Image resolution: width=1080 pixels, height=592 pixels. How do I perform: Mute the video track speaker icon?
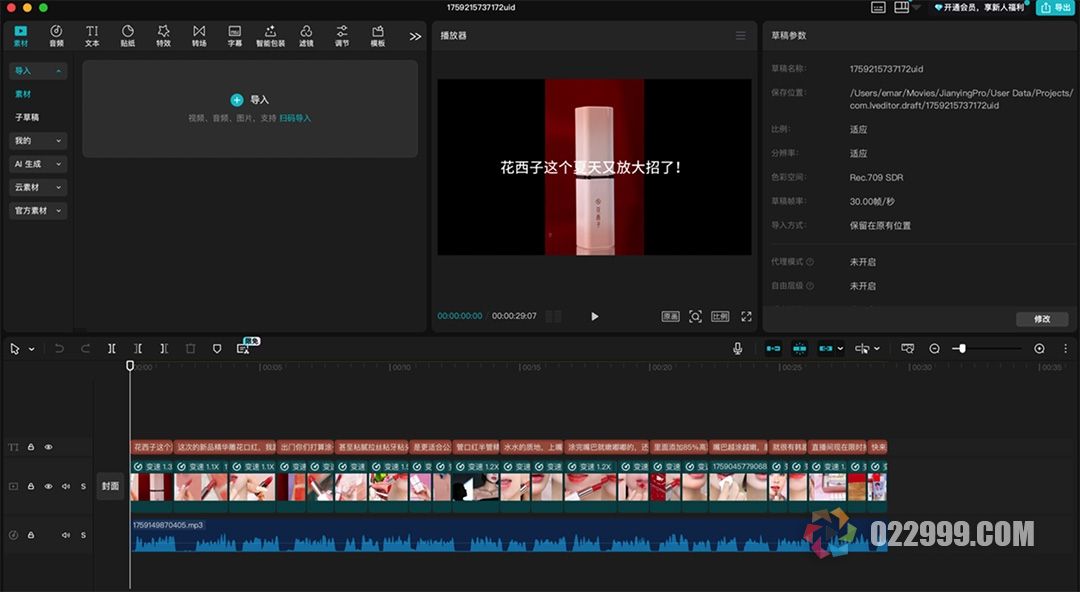(66, 487)
